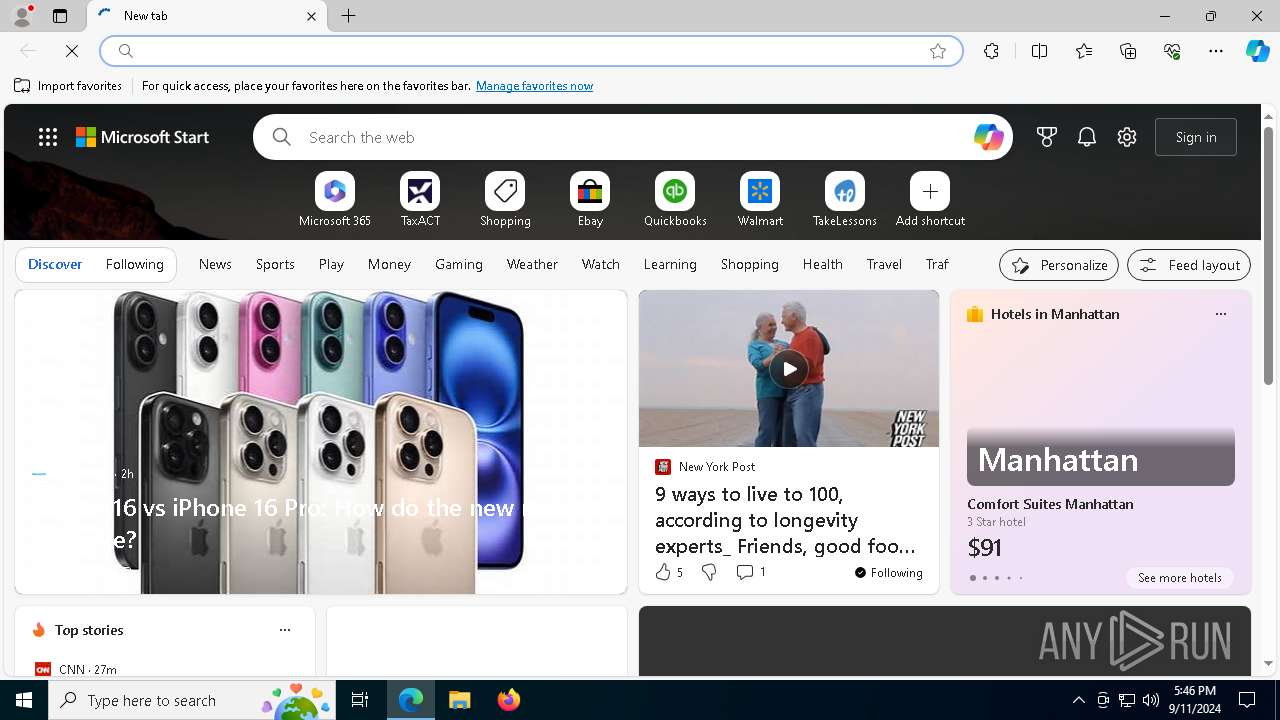Go to Weather category
Screen dimensions: 1280x720
point(532,264)
